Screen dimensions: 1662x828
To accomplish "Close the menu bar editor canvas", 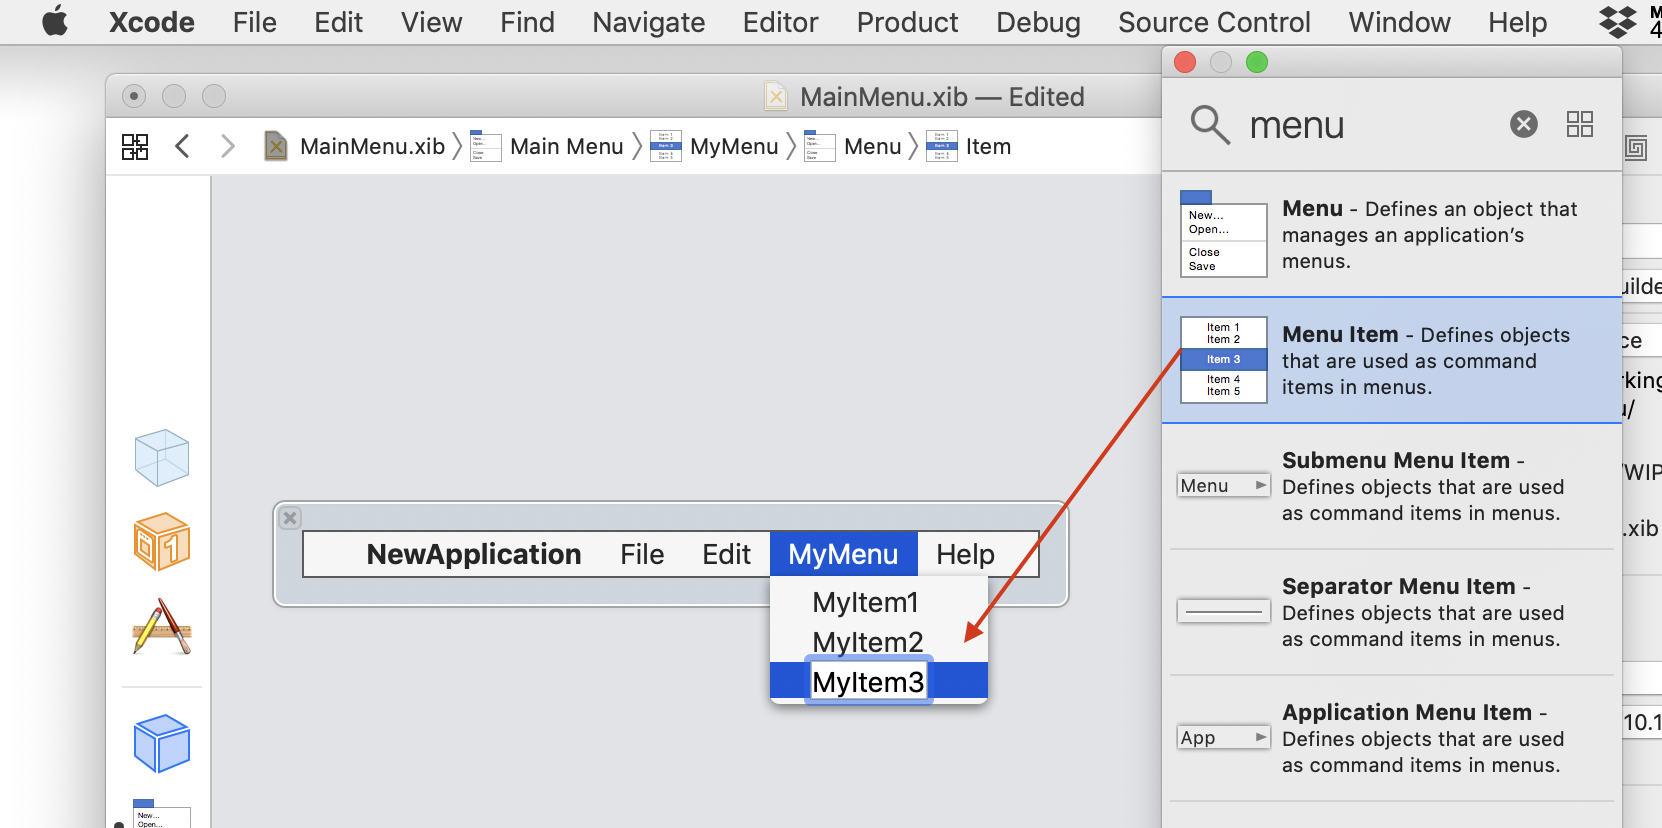I will click(x=290, y=518).
